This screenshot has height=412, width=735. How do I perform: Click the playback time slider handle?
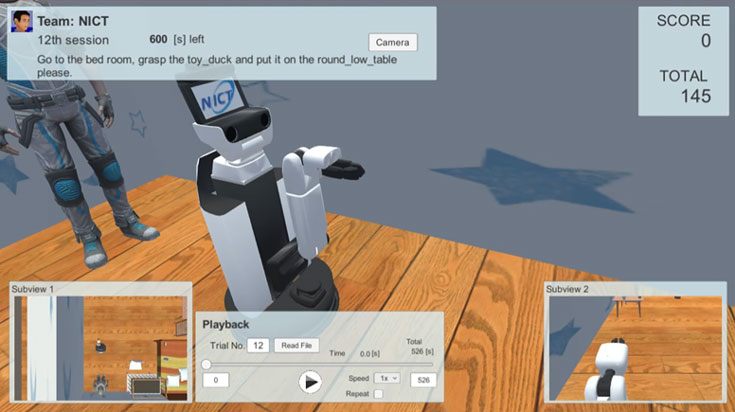[x=206, y=364]
